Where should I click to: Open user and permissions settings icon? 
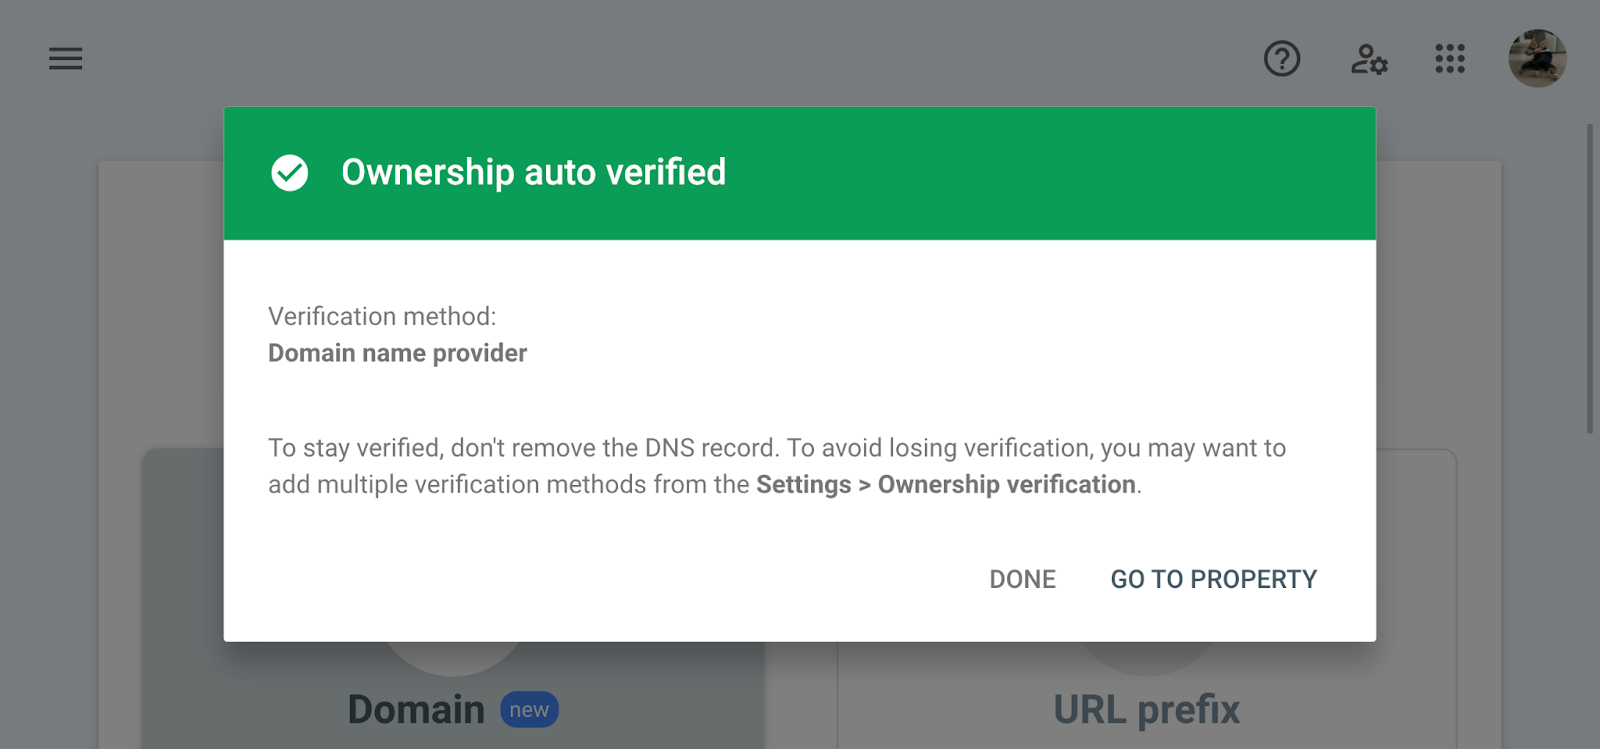point(1369,61)
